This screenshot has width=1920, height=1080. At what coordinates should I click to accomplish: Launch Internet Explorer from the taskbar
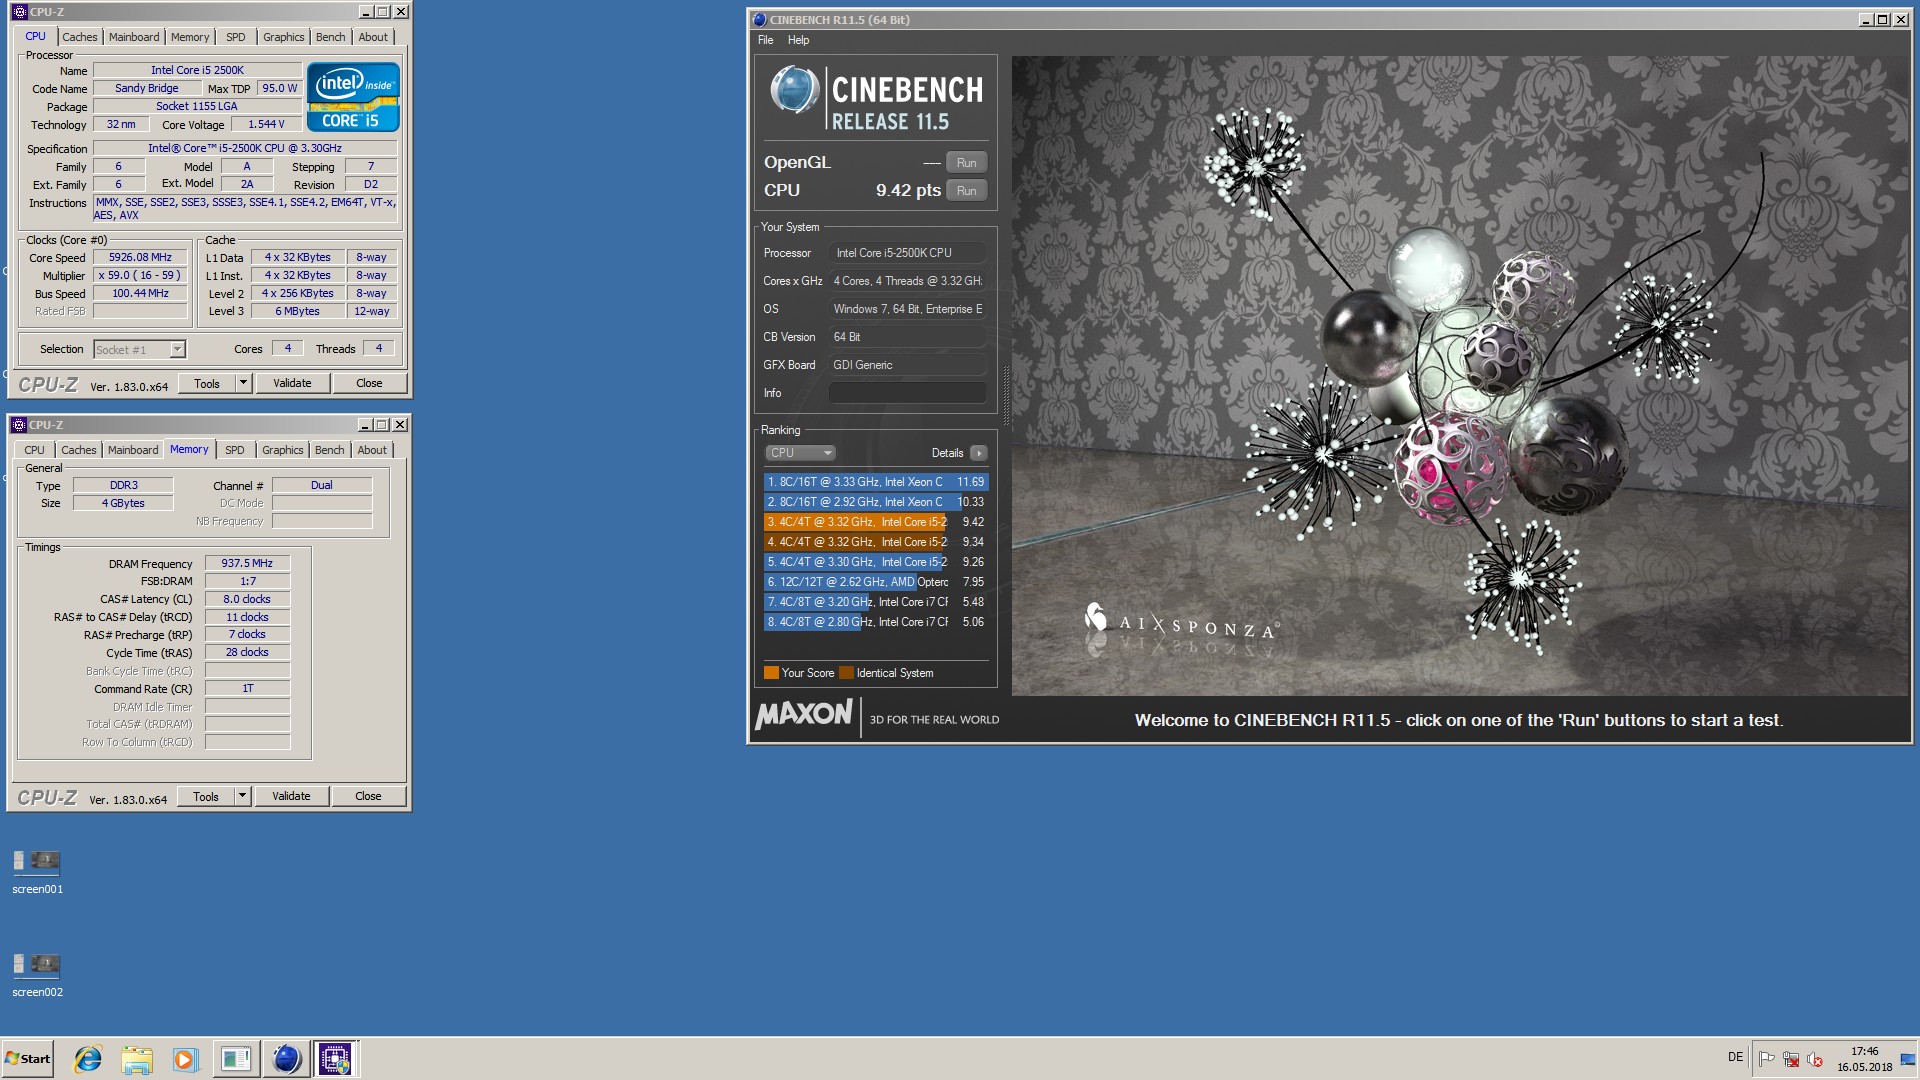(x=88, y=1059)
